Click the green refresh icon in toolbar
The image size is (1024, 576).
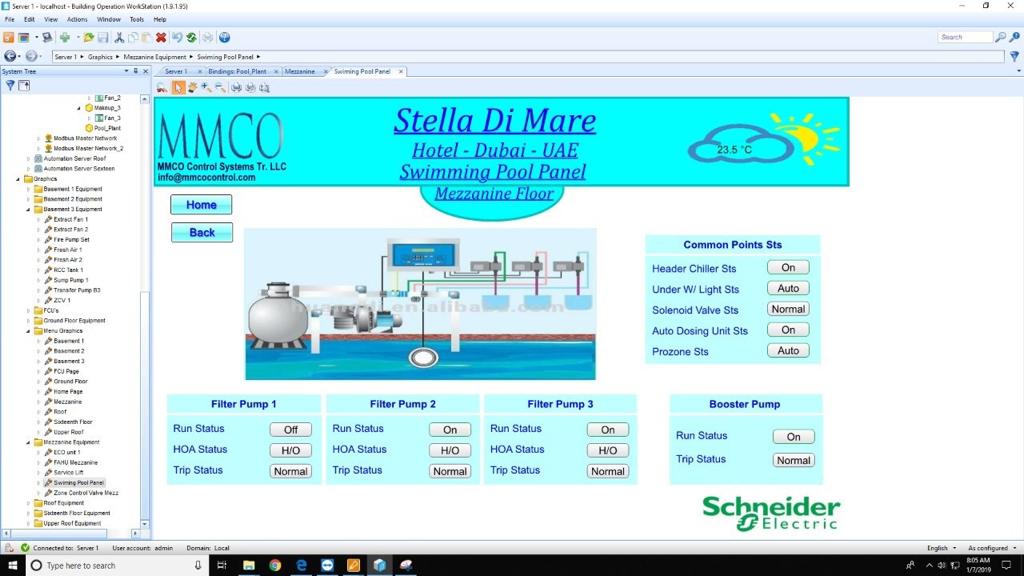coord(191,38)
